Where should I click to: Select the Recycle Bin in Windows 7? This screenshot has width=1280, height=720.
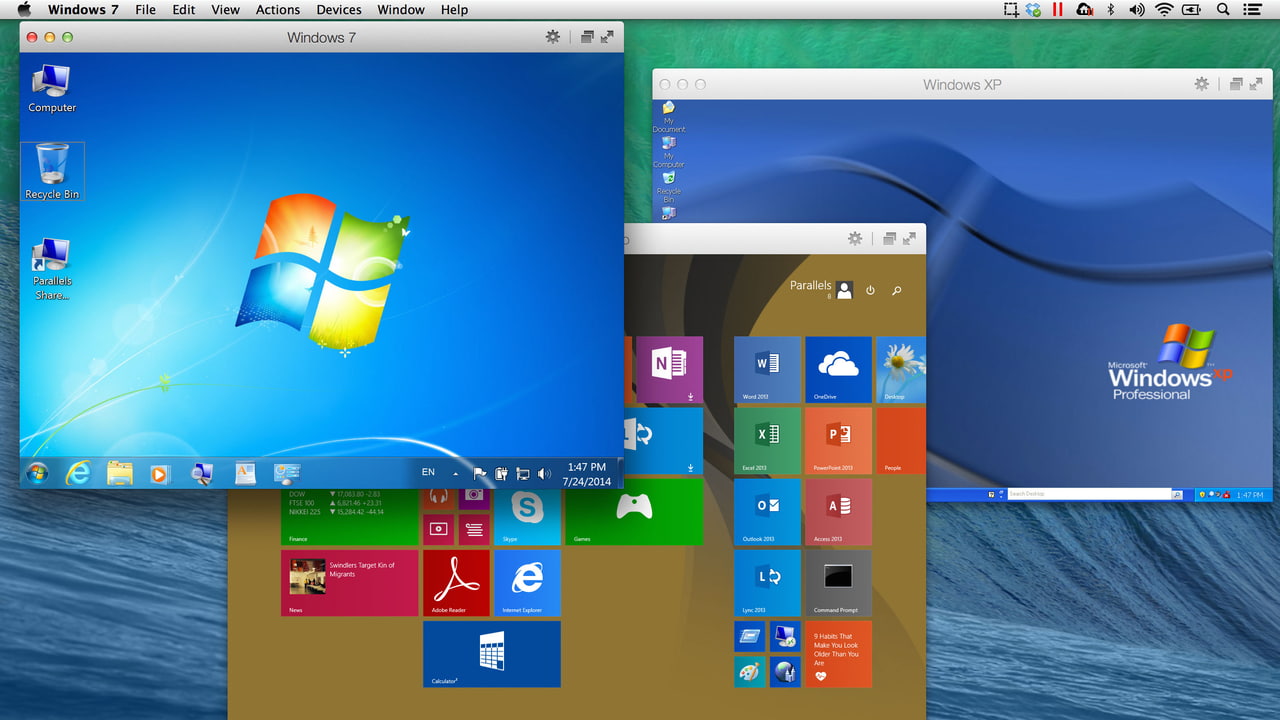click(x=52, y=171)
